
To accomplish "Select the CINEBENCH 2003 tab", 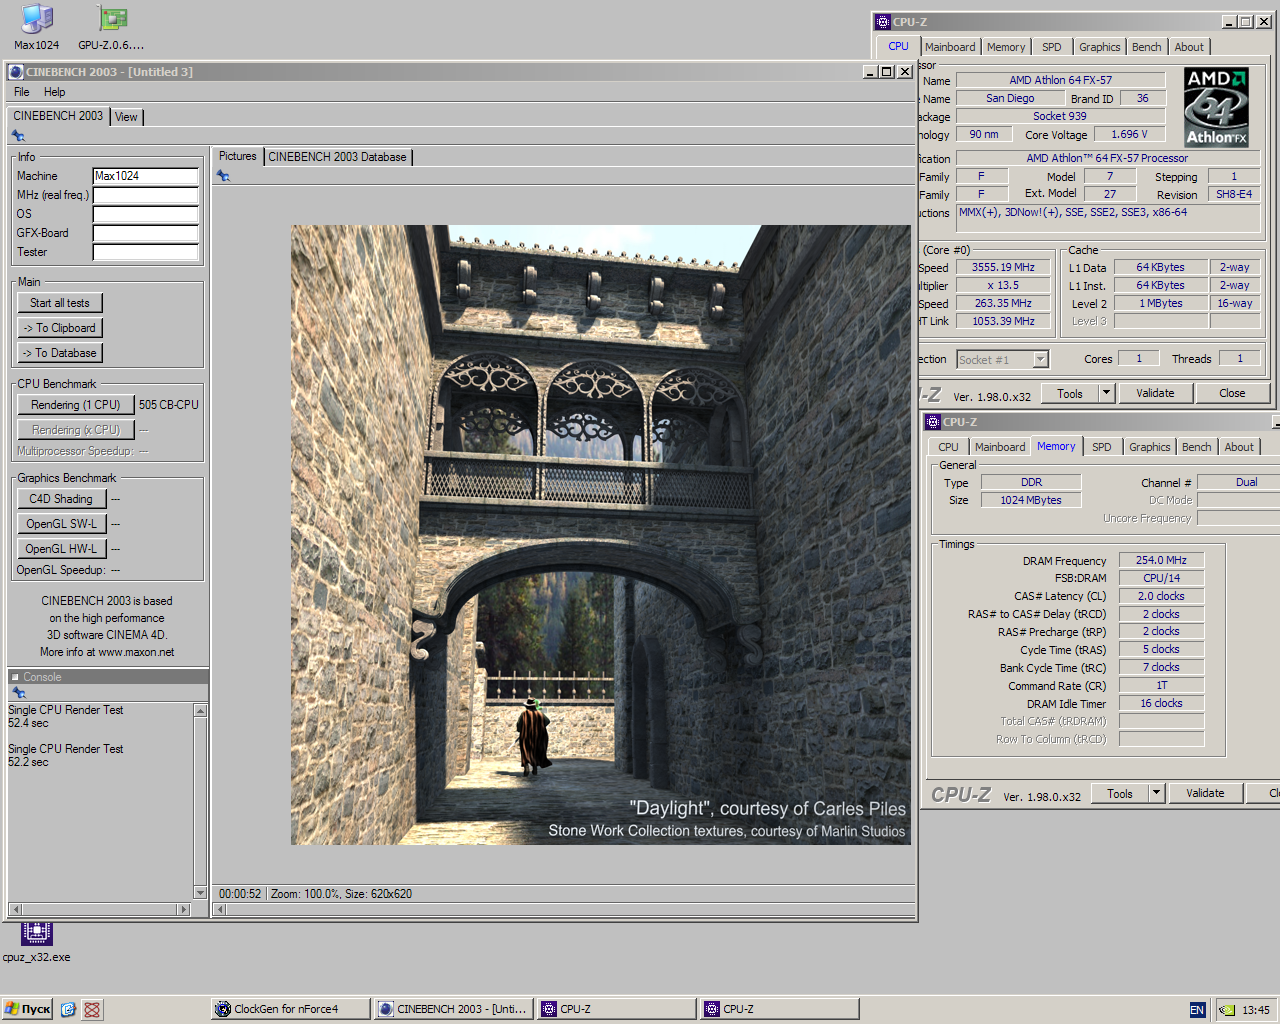I will point(58,116).
